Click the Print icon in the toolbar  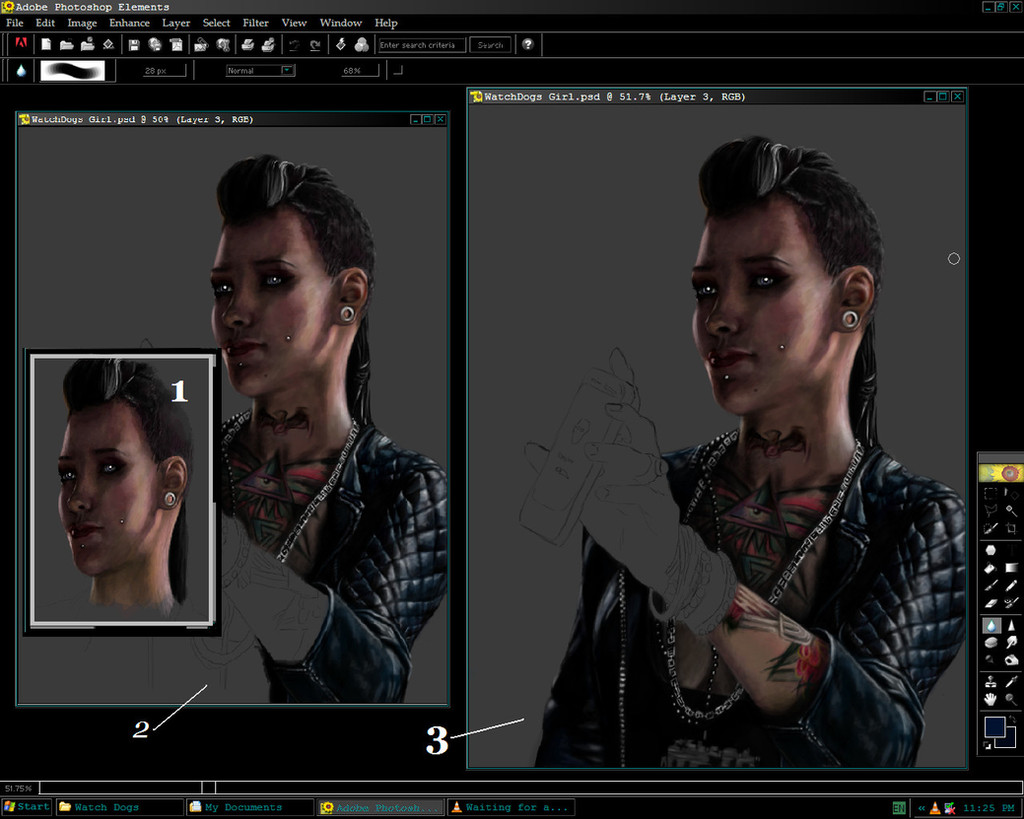click(x=248, y=44)
